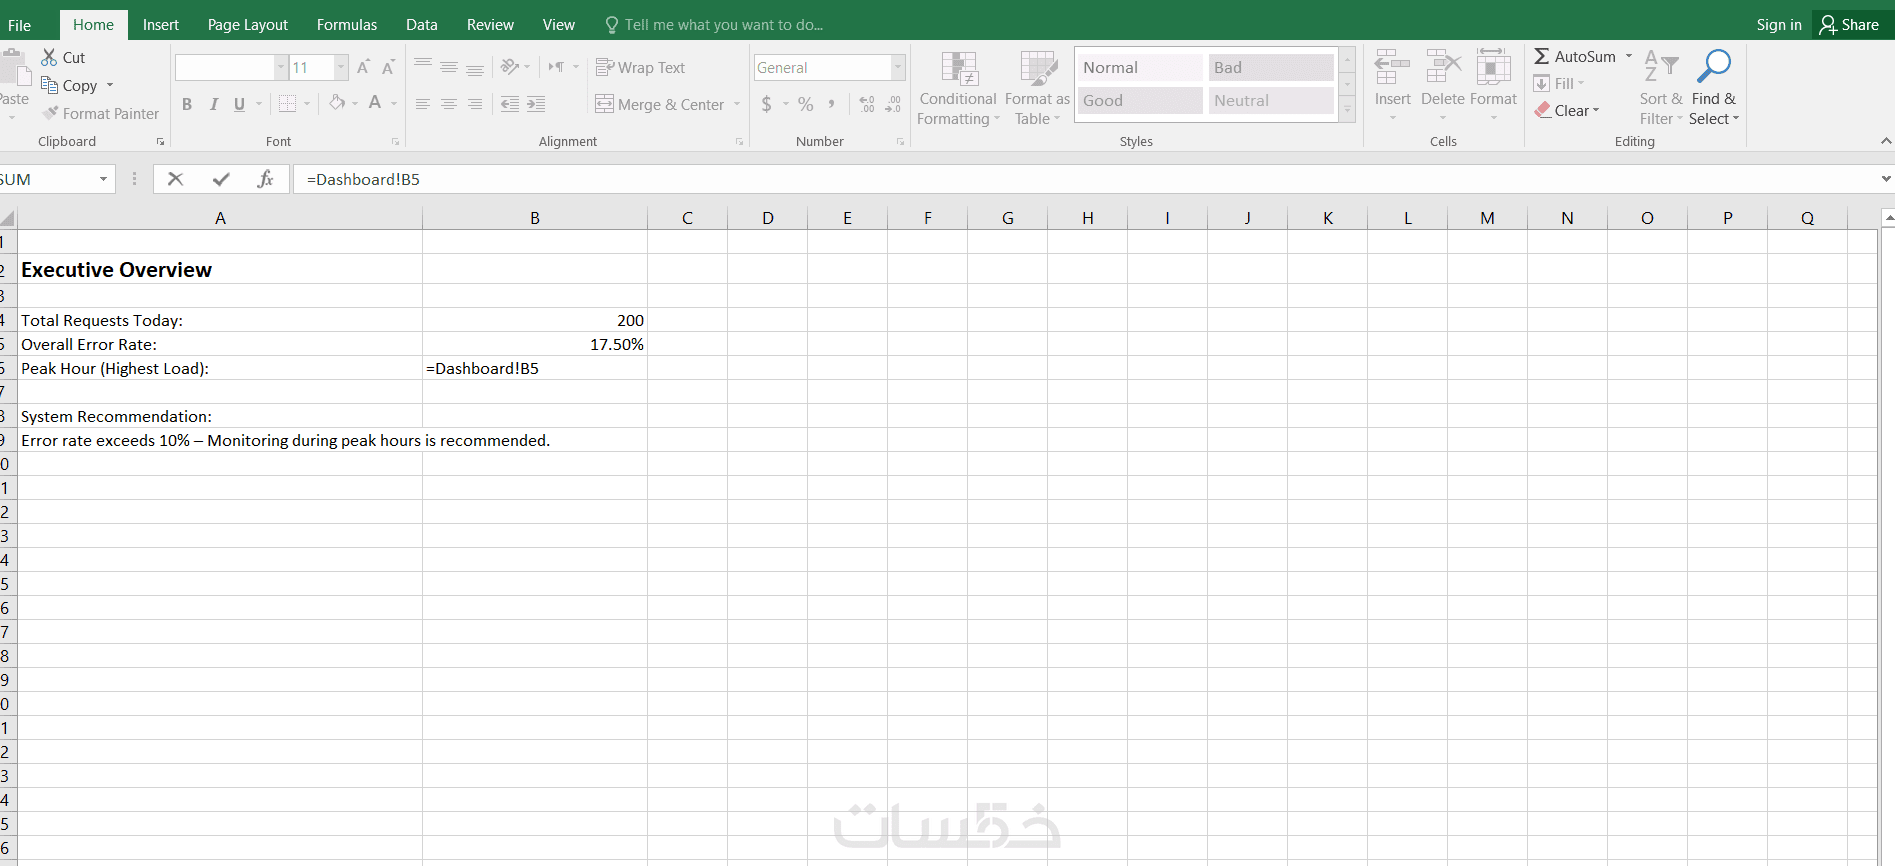1895x866 pixels.
Task: Click the Font Color letter A
Action: point(375,102)
